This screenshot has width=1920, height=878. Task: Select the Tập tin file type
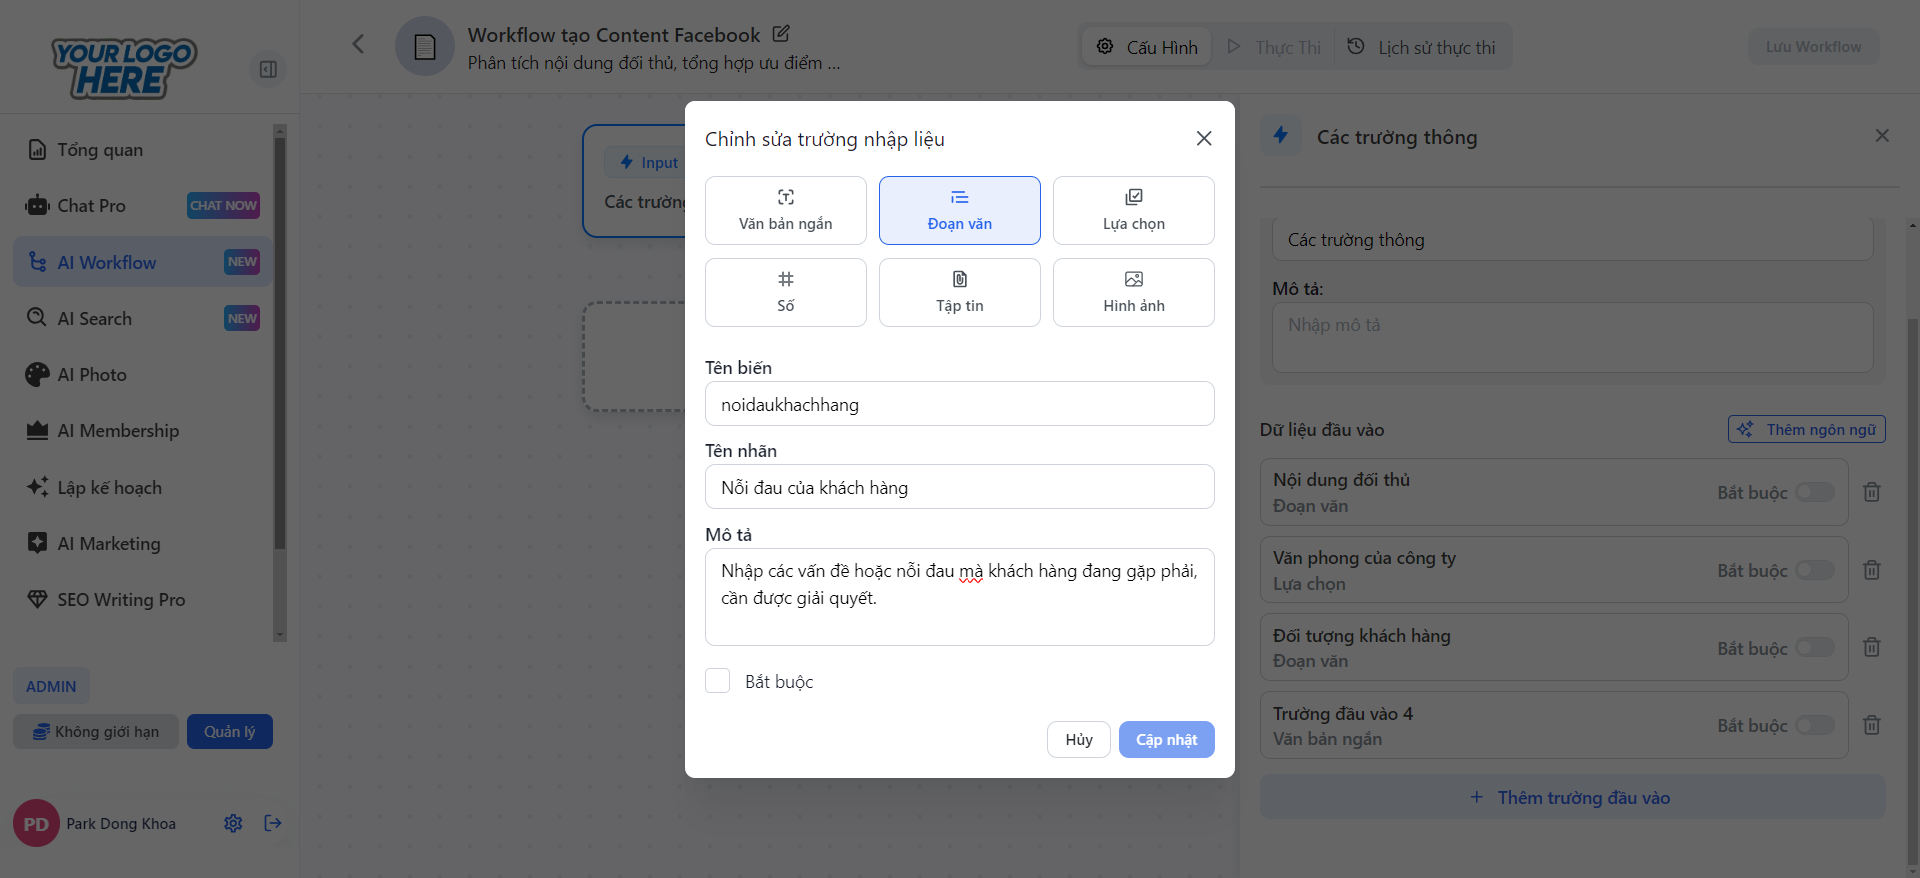tap(959, 292)
